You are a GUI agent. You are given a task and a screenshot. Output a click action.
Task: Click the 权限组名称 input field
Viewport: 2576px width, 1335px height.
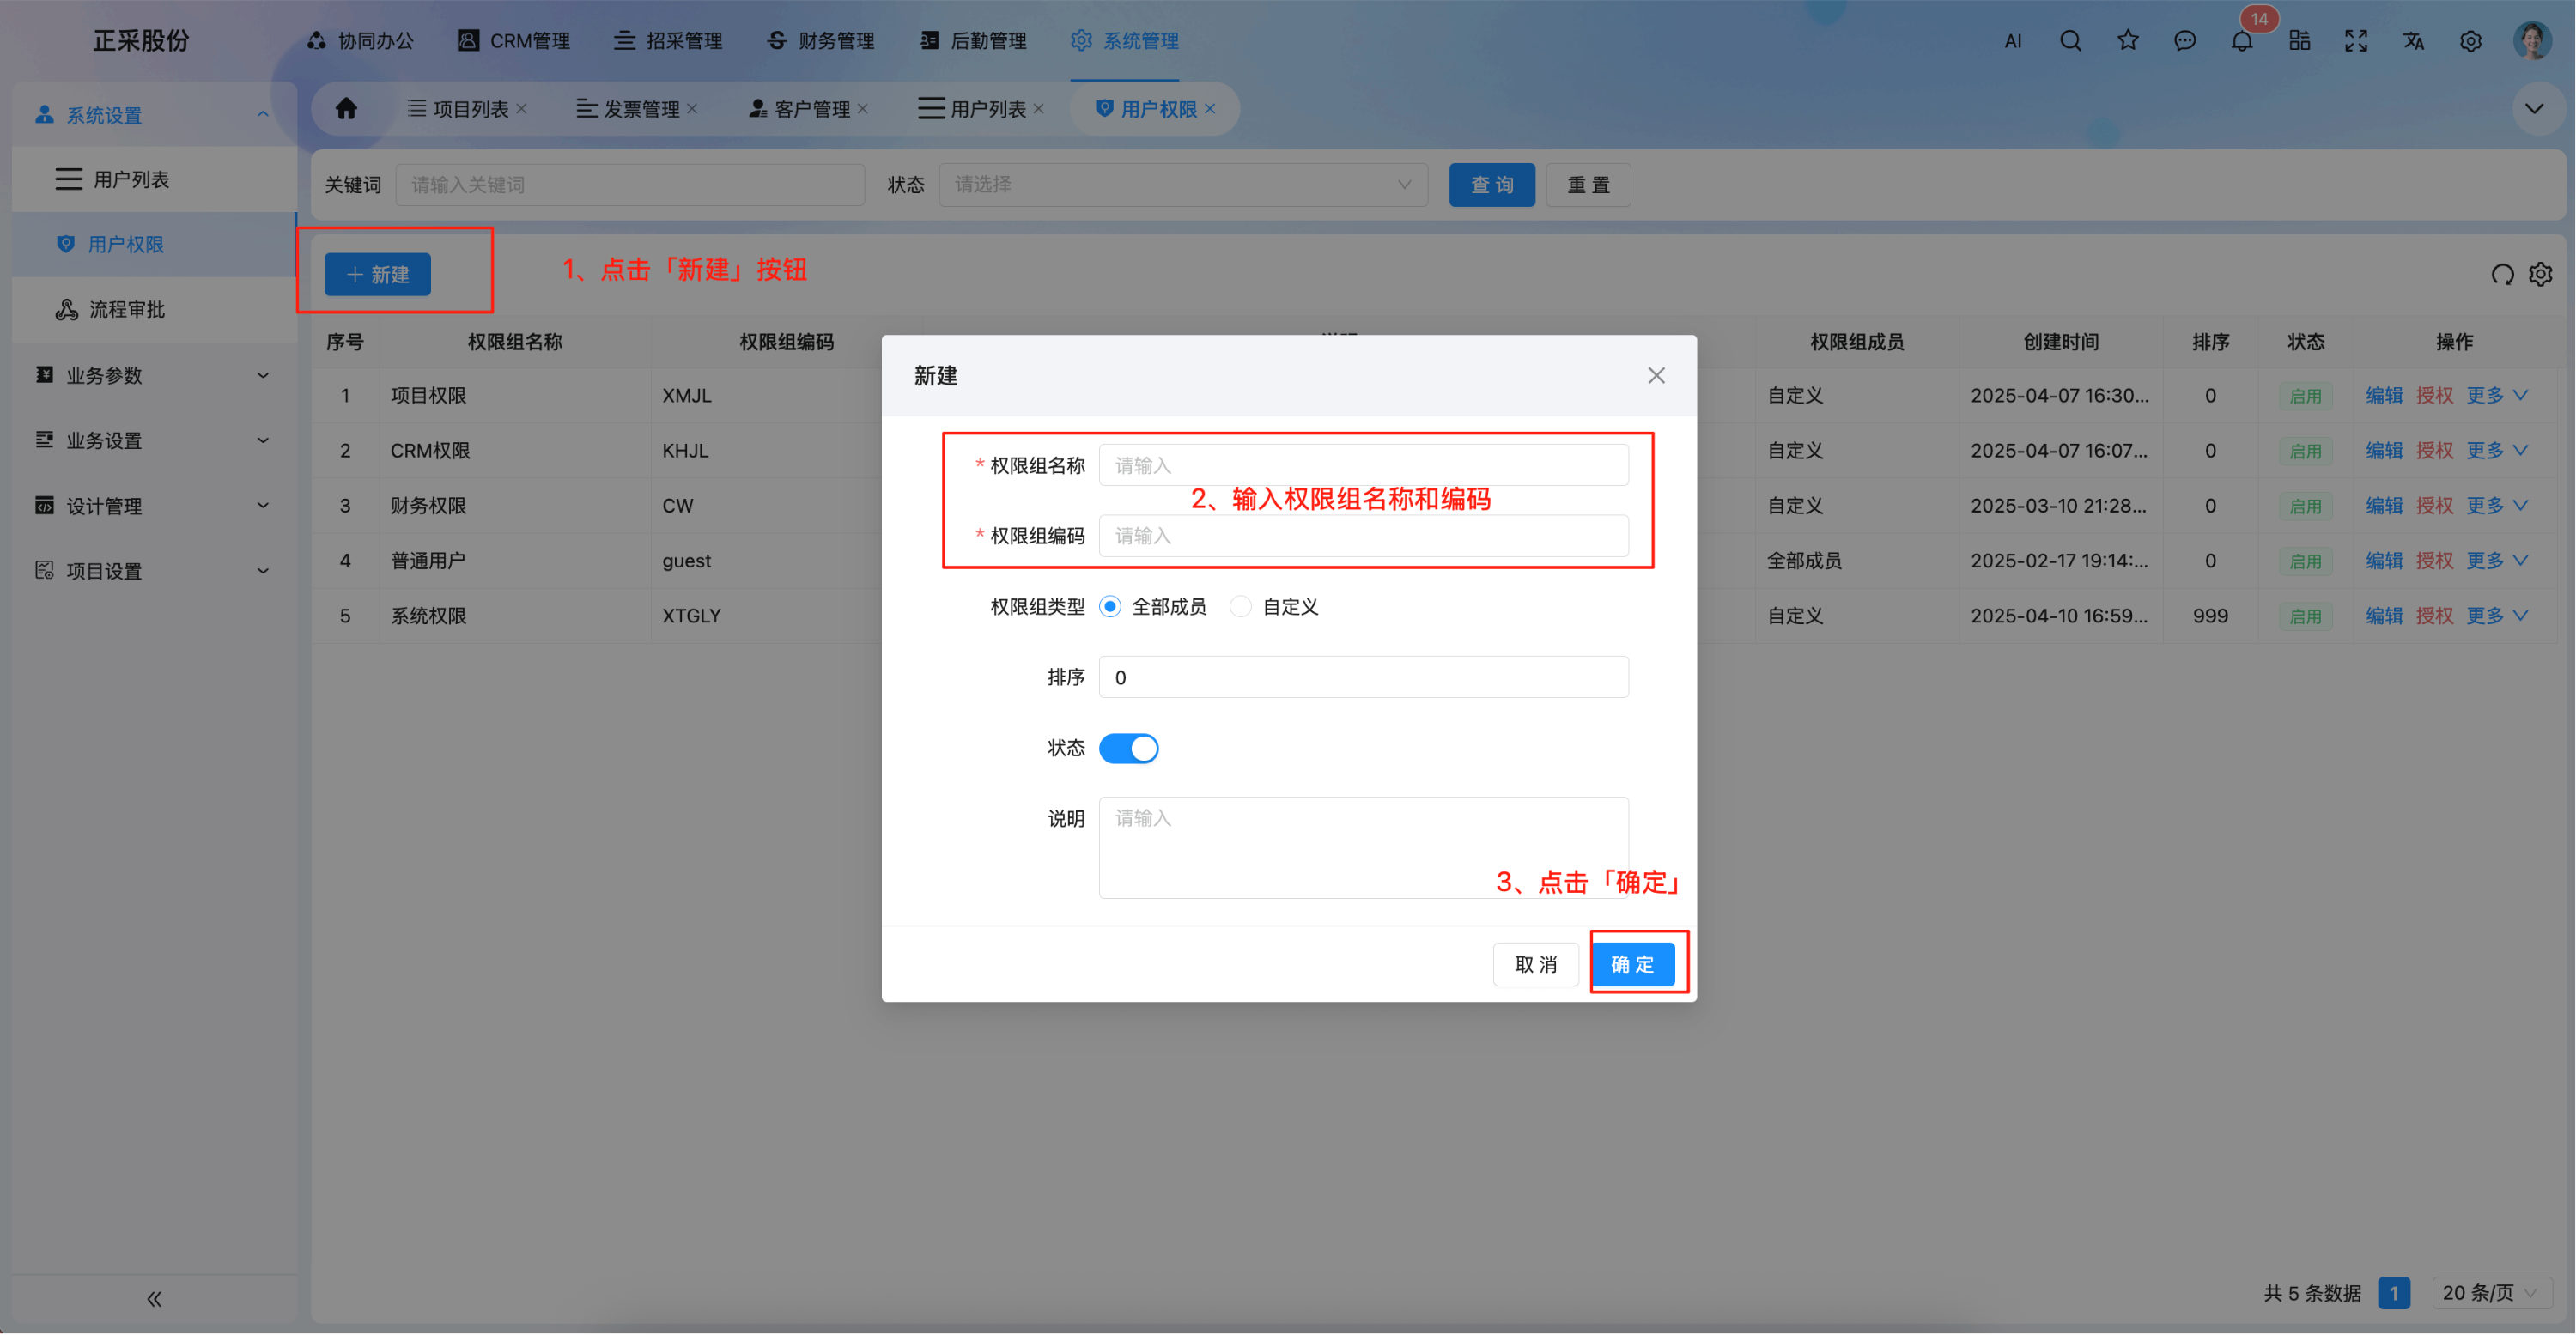click(1363, 465)
